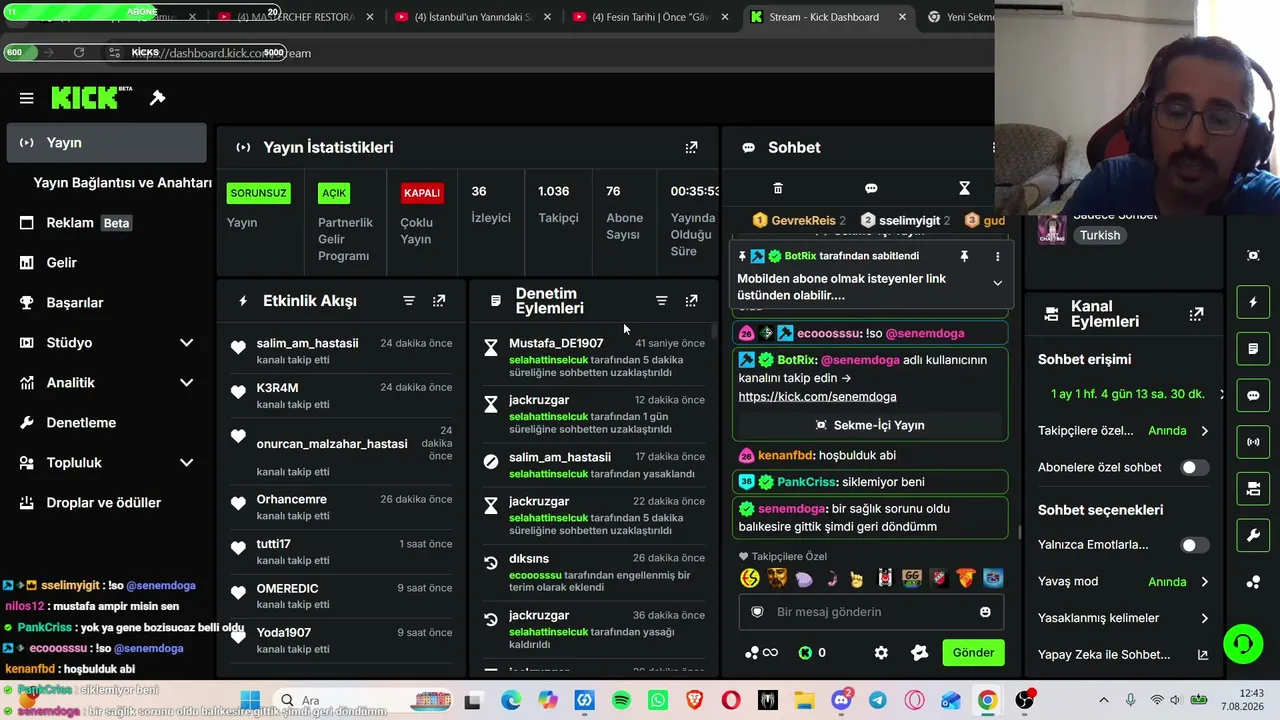
Task: Open Yapay Zeka ile Sohbet link
Action: 1123,655
